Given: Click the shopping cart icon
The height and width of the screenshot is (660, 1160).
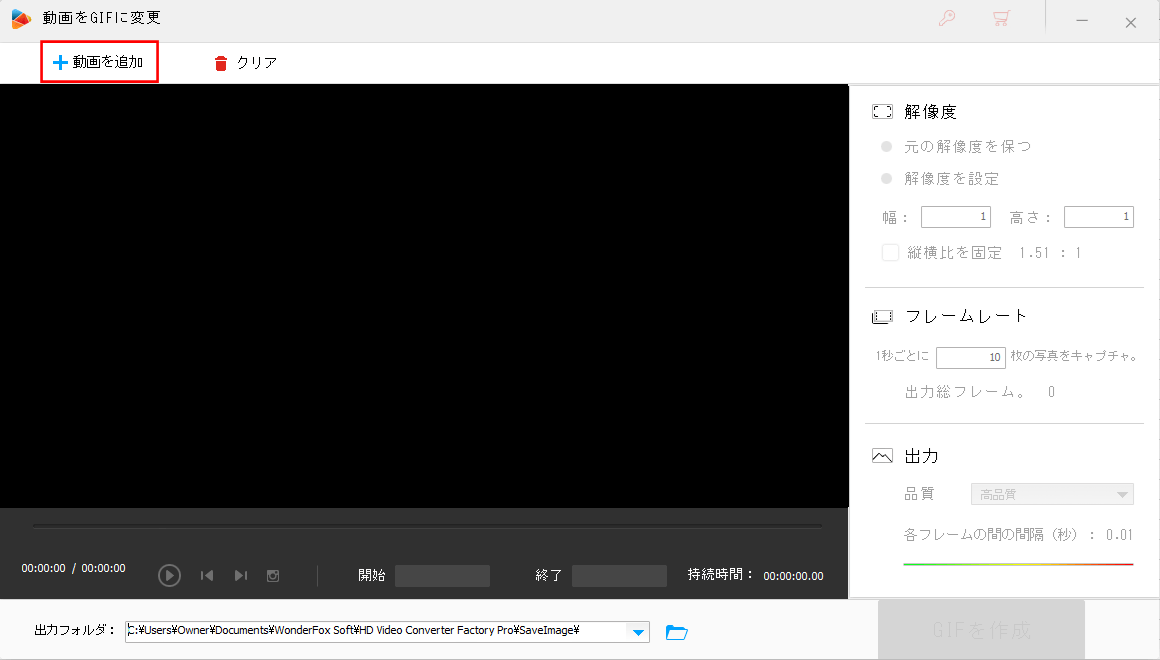Looking at the screenshot, I should (1000, 19).
